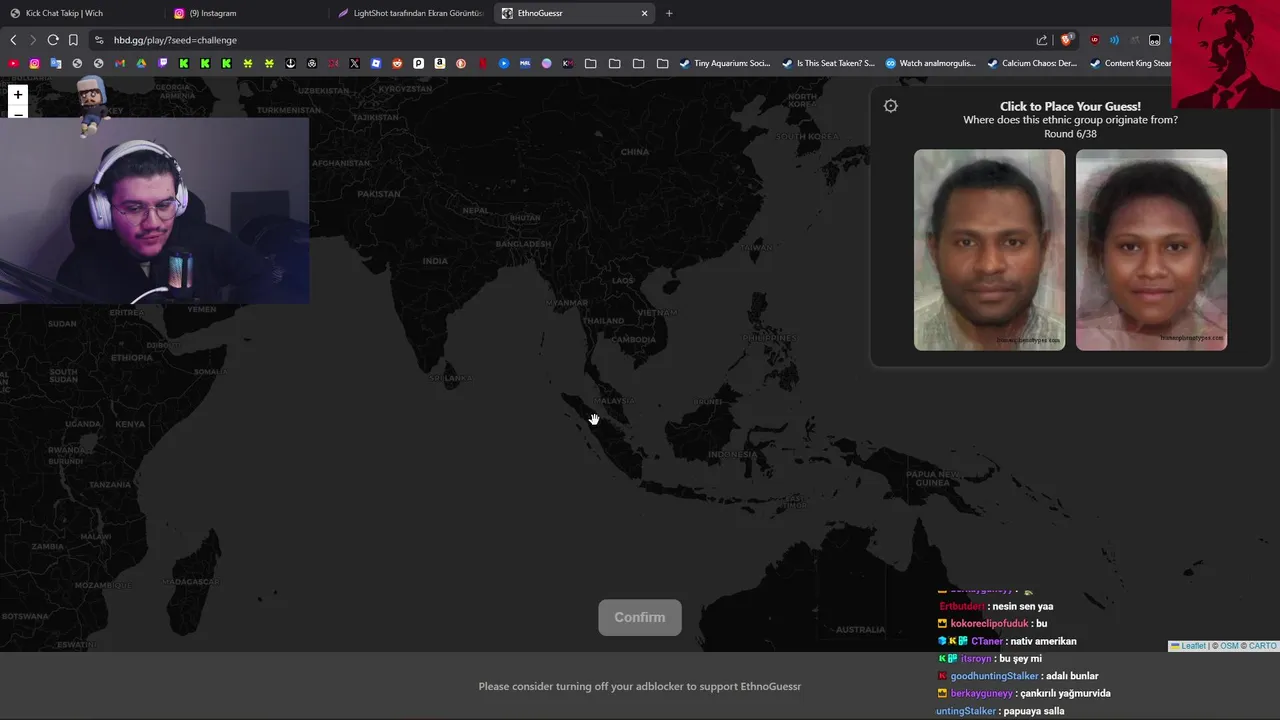The width and height of the screenshot is (1280, 720).
Task: Open Google Translate bookmark icon
Action: [56, 63]
